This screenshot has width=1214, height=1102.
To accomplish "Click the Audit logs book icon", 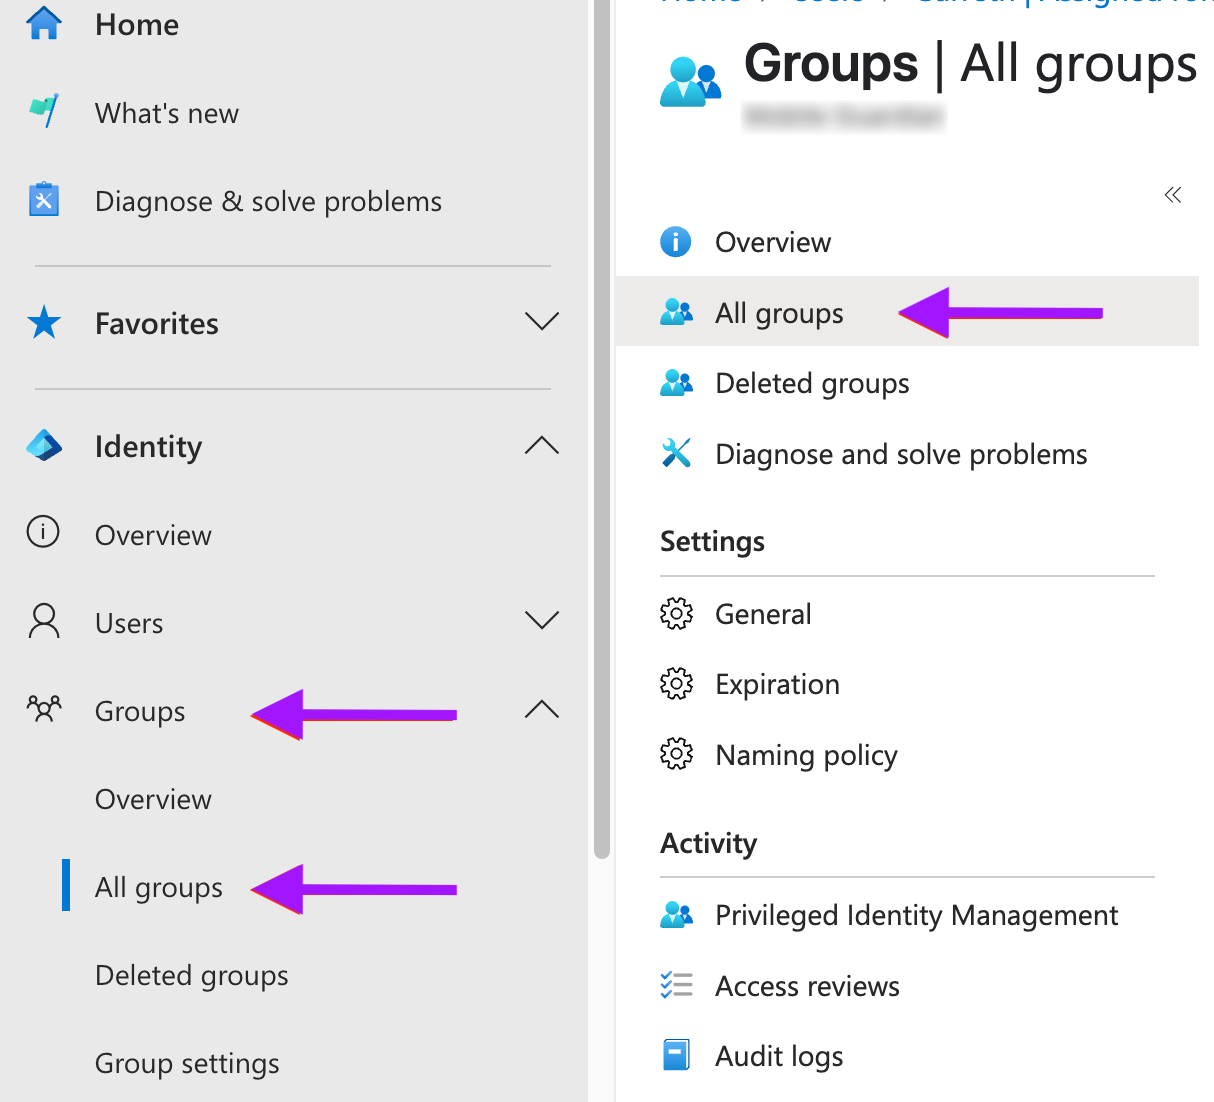I will click(x=676, y=1055).
